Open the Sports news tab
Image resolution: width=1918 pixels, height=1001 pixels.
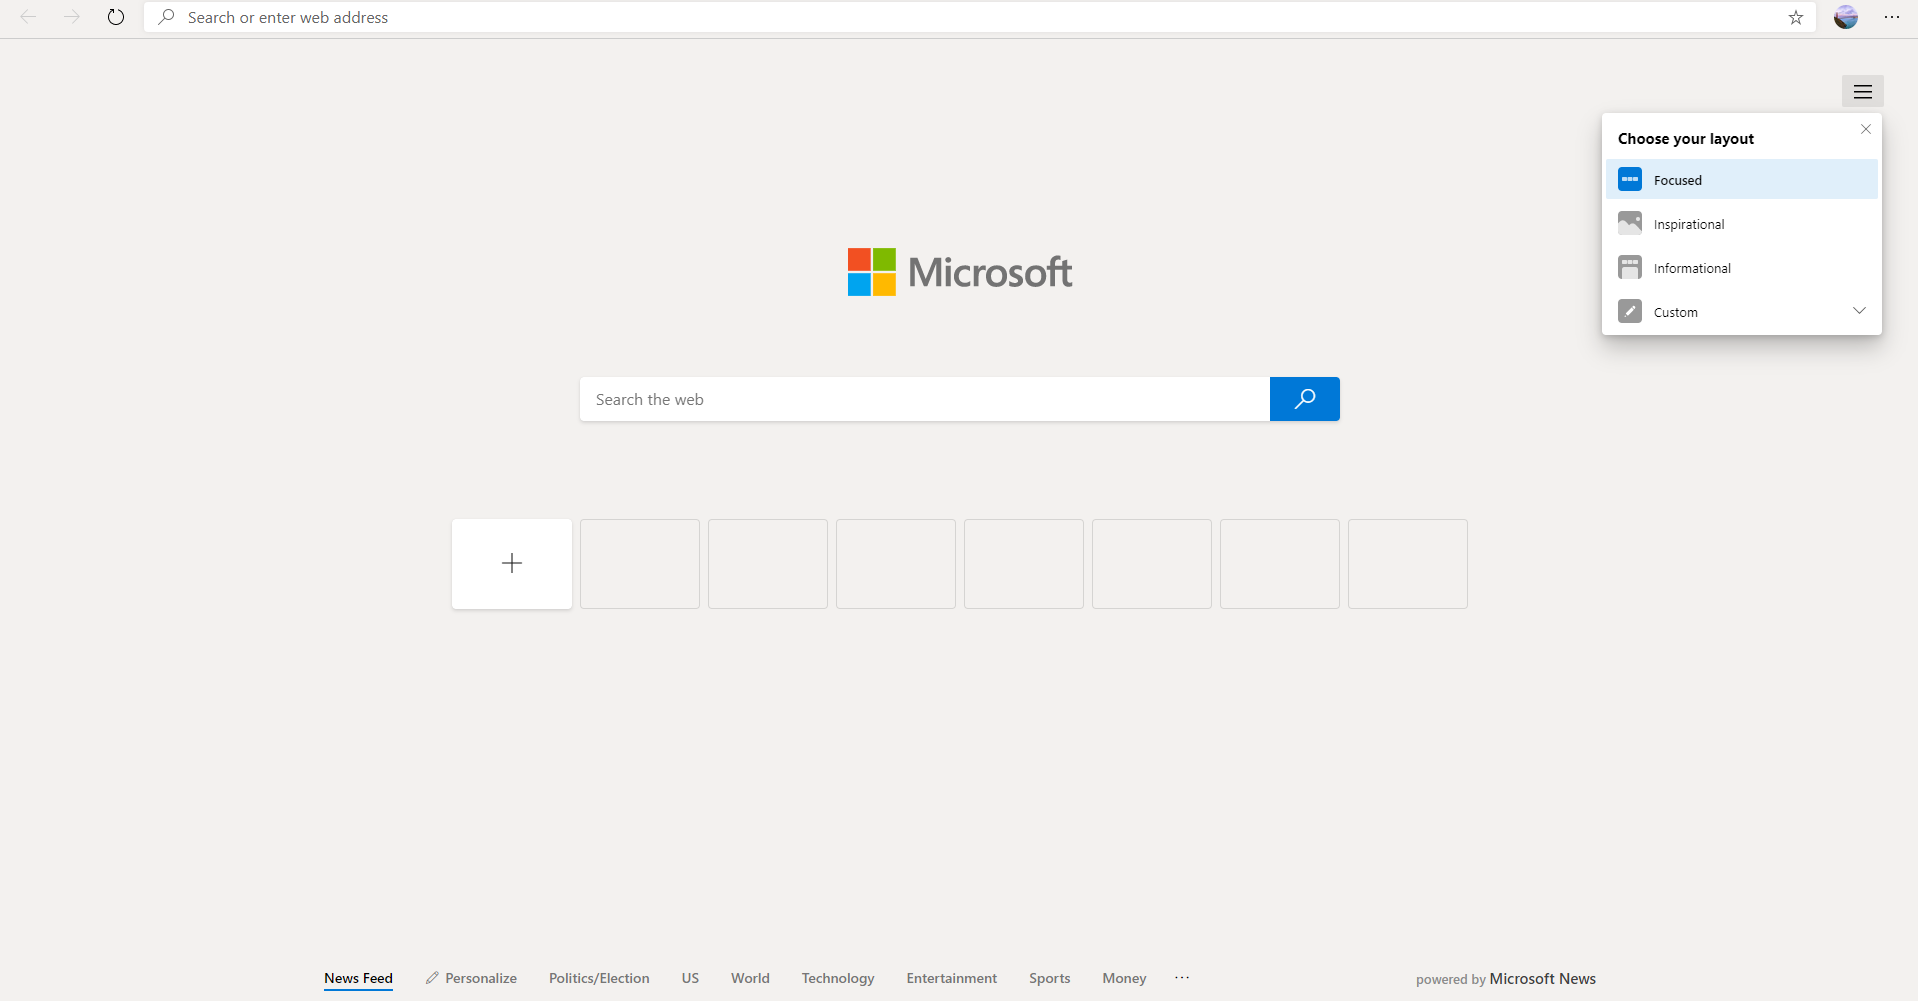(x=1049, y=979)
